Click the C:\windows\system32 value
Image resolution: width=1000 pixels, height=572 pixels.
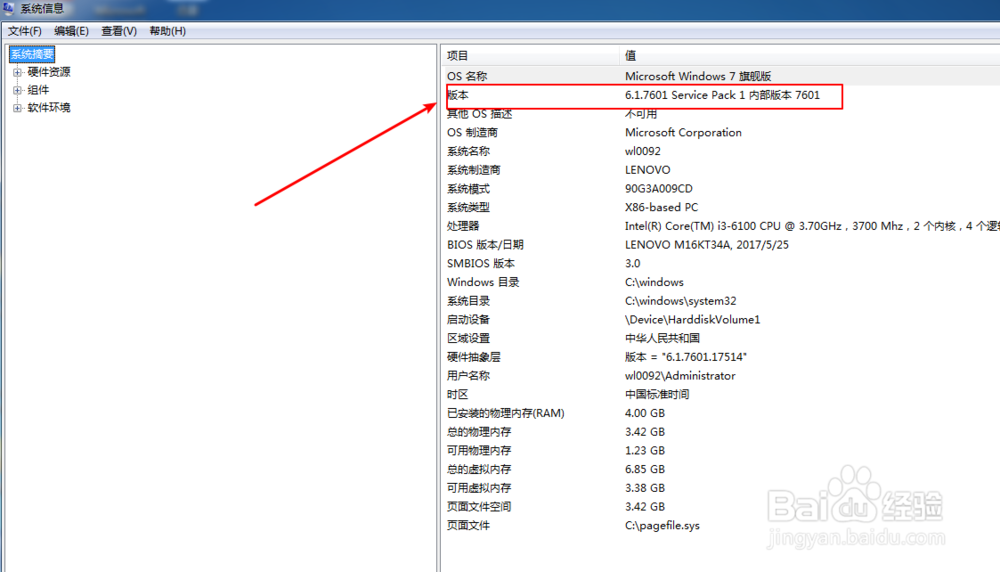[680, 301]
